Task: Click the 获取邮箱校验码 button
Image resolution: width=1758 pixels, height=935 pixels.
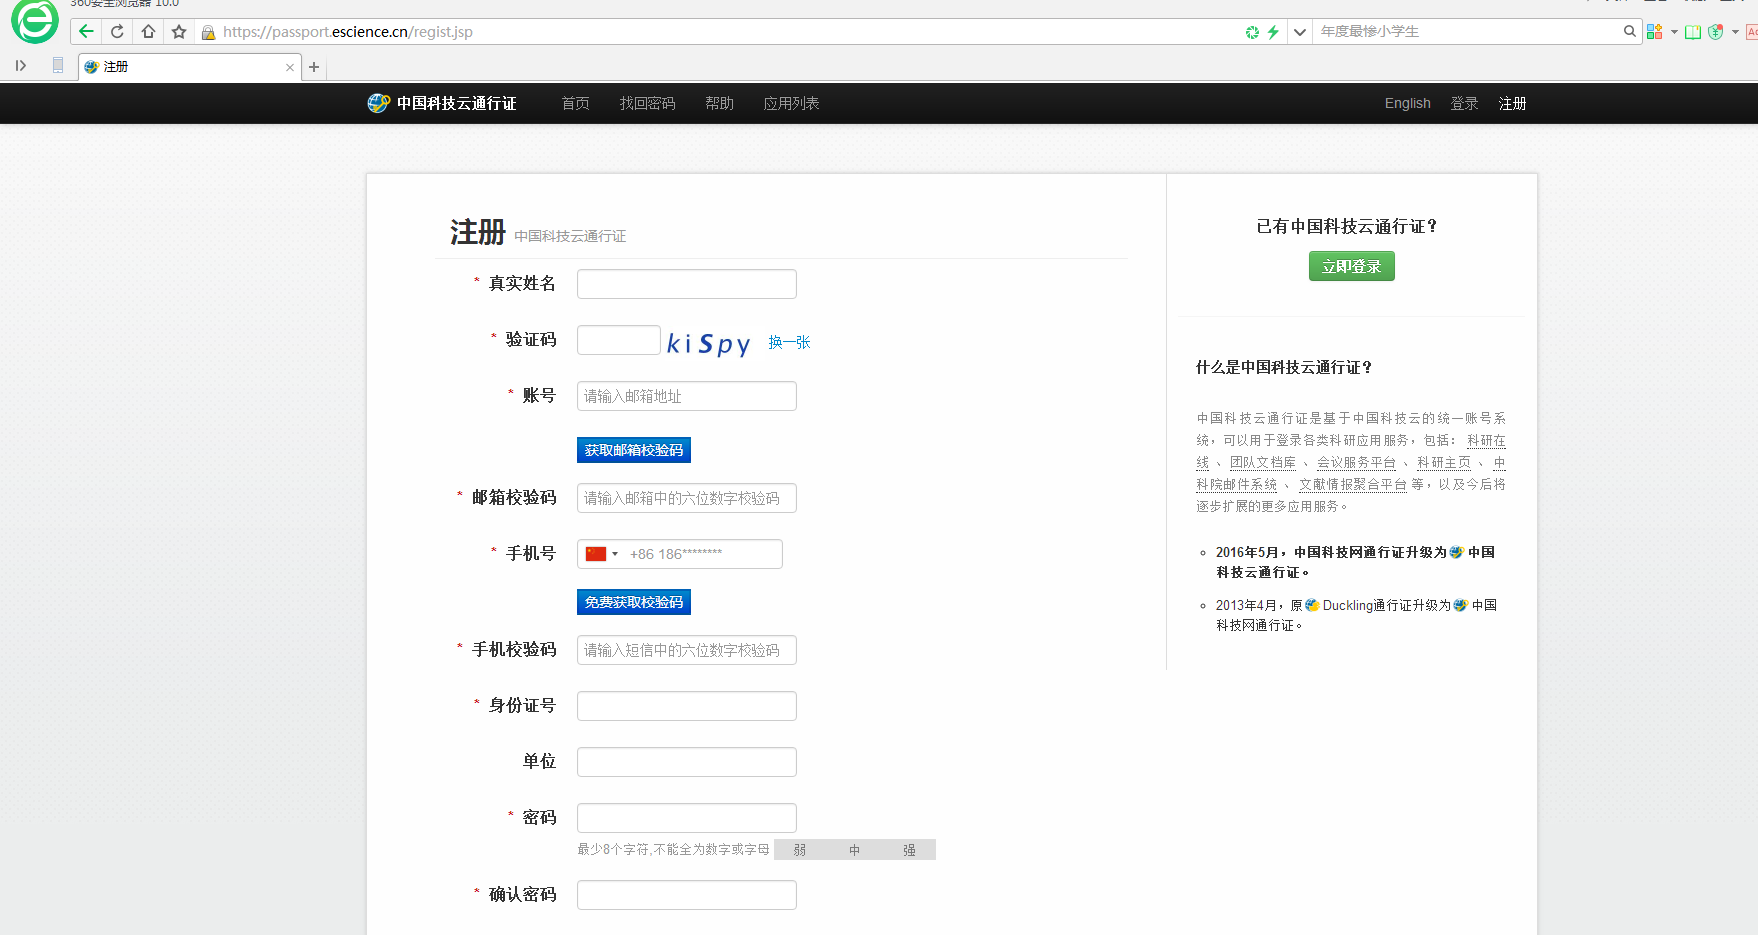Action: pos(633,450)
